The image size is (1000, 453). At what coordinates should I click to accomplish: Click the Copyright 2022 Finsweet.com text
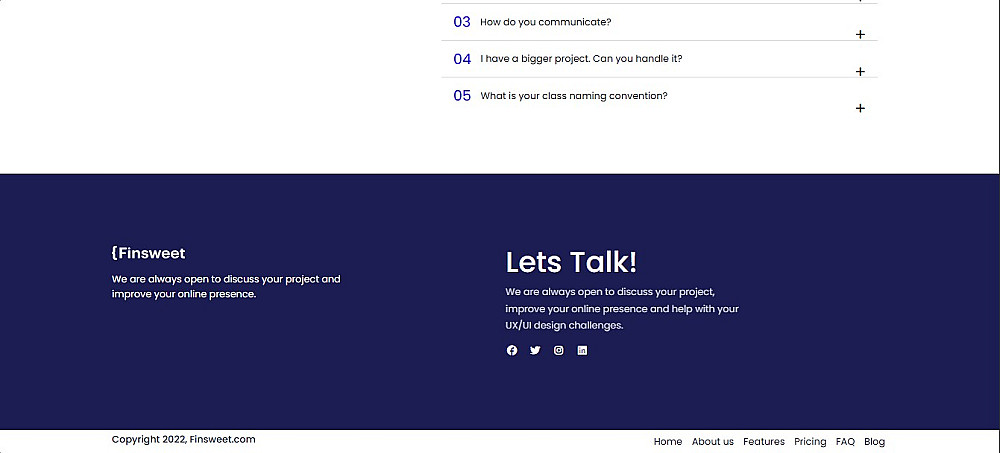point(184,439)
